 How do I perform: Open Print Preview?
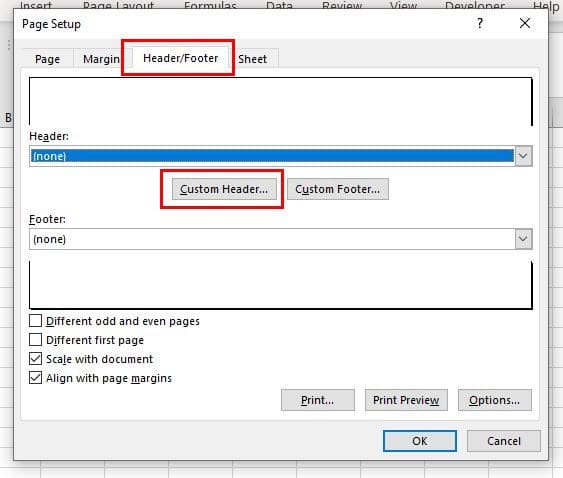pyautogui.click(x=406, y=400)
